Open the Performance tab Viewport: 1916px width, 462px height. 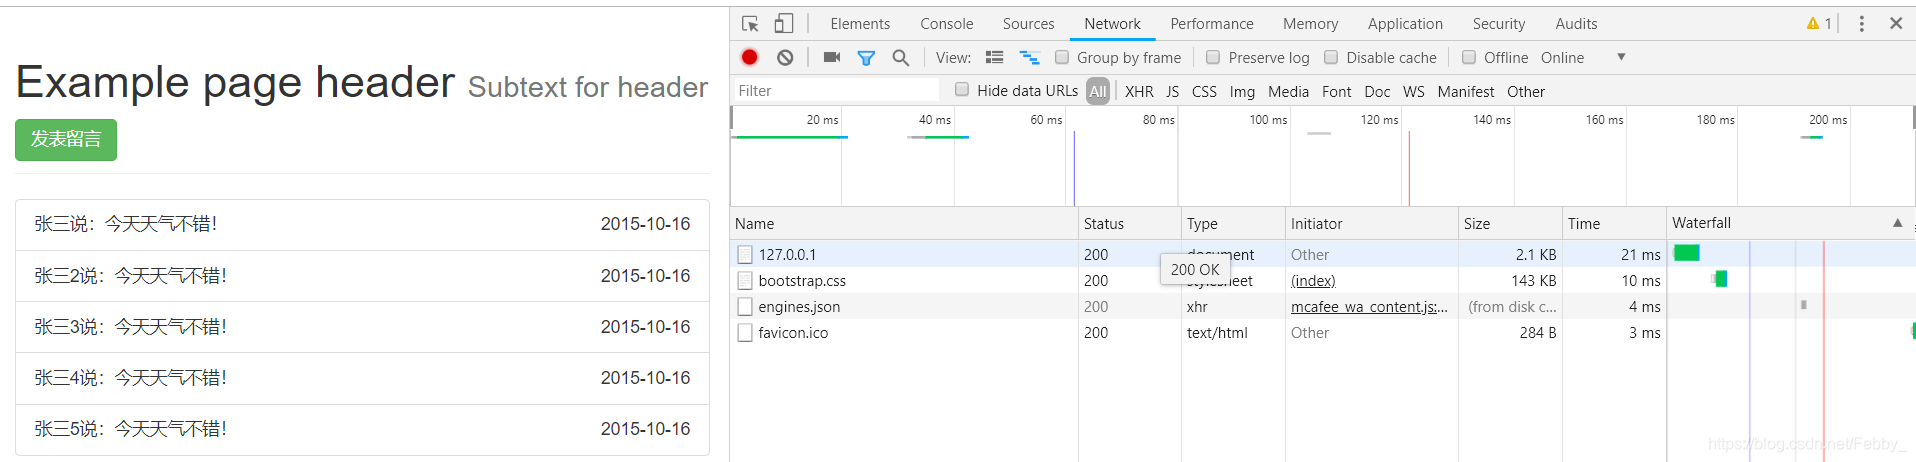1212,24
